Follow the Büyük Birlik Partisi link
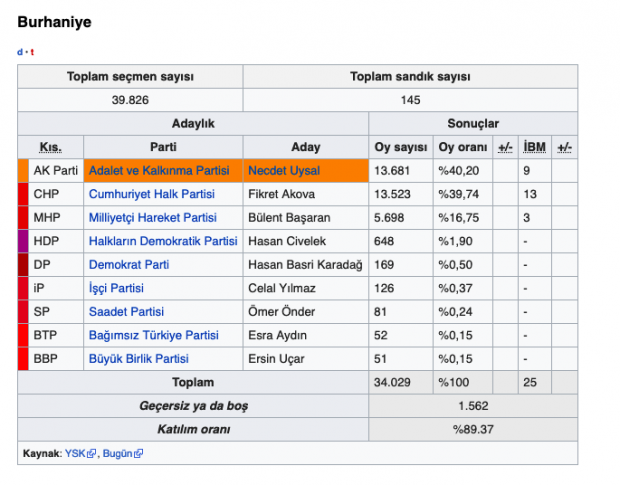 (139, 358)
